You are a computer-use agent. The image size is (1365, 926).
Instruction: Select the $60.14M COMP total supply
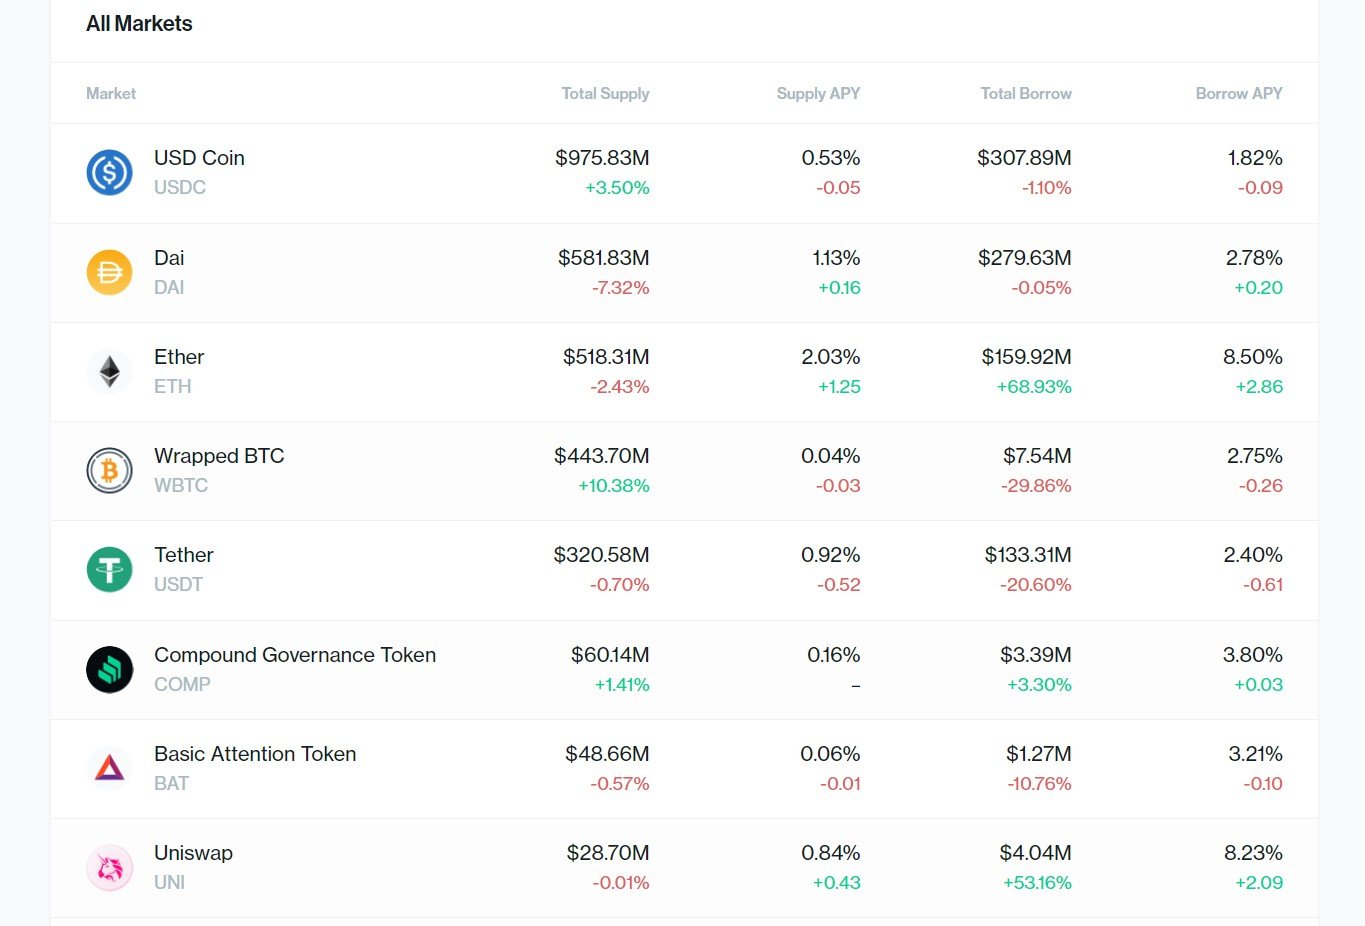610,655
